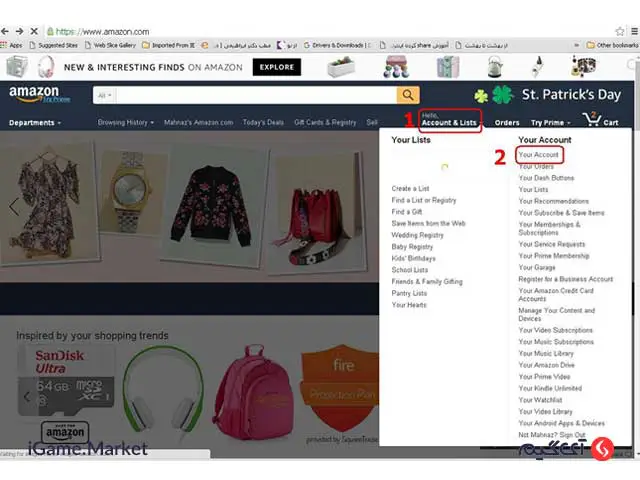
Task: Select Your Orders in the dropdown
Action: coord(536,166)
